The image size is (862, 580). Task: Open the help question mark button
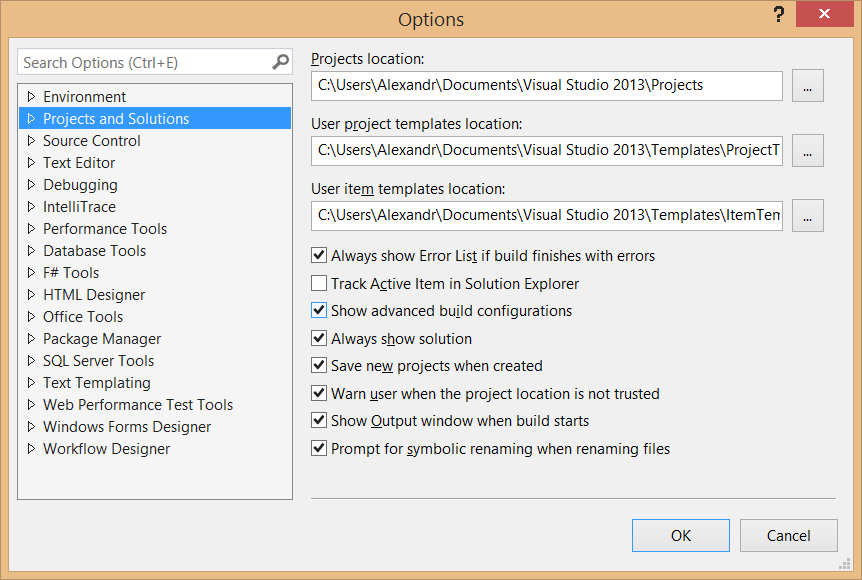pos(778,14)
